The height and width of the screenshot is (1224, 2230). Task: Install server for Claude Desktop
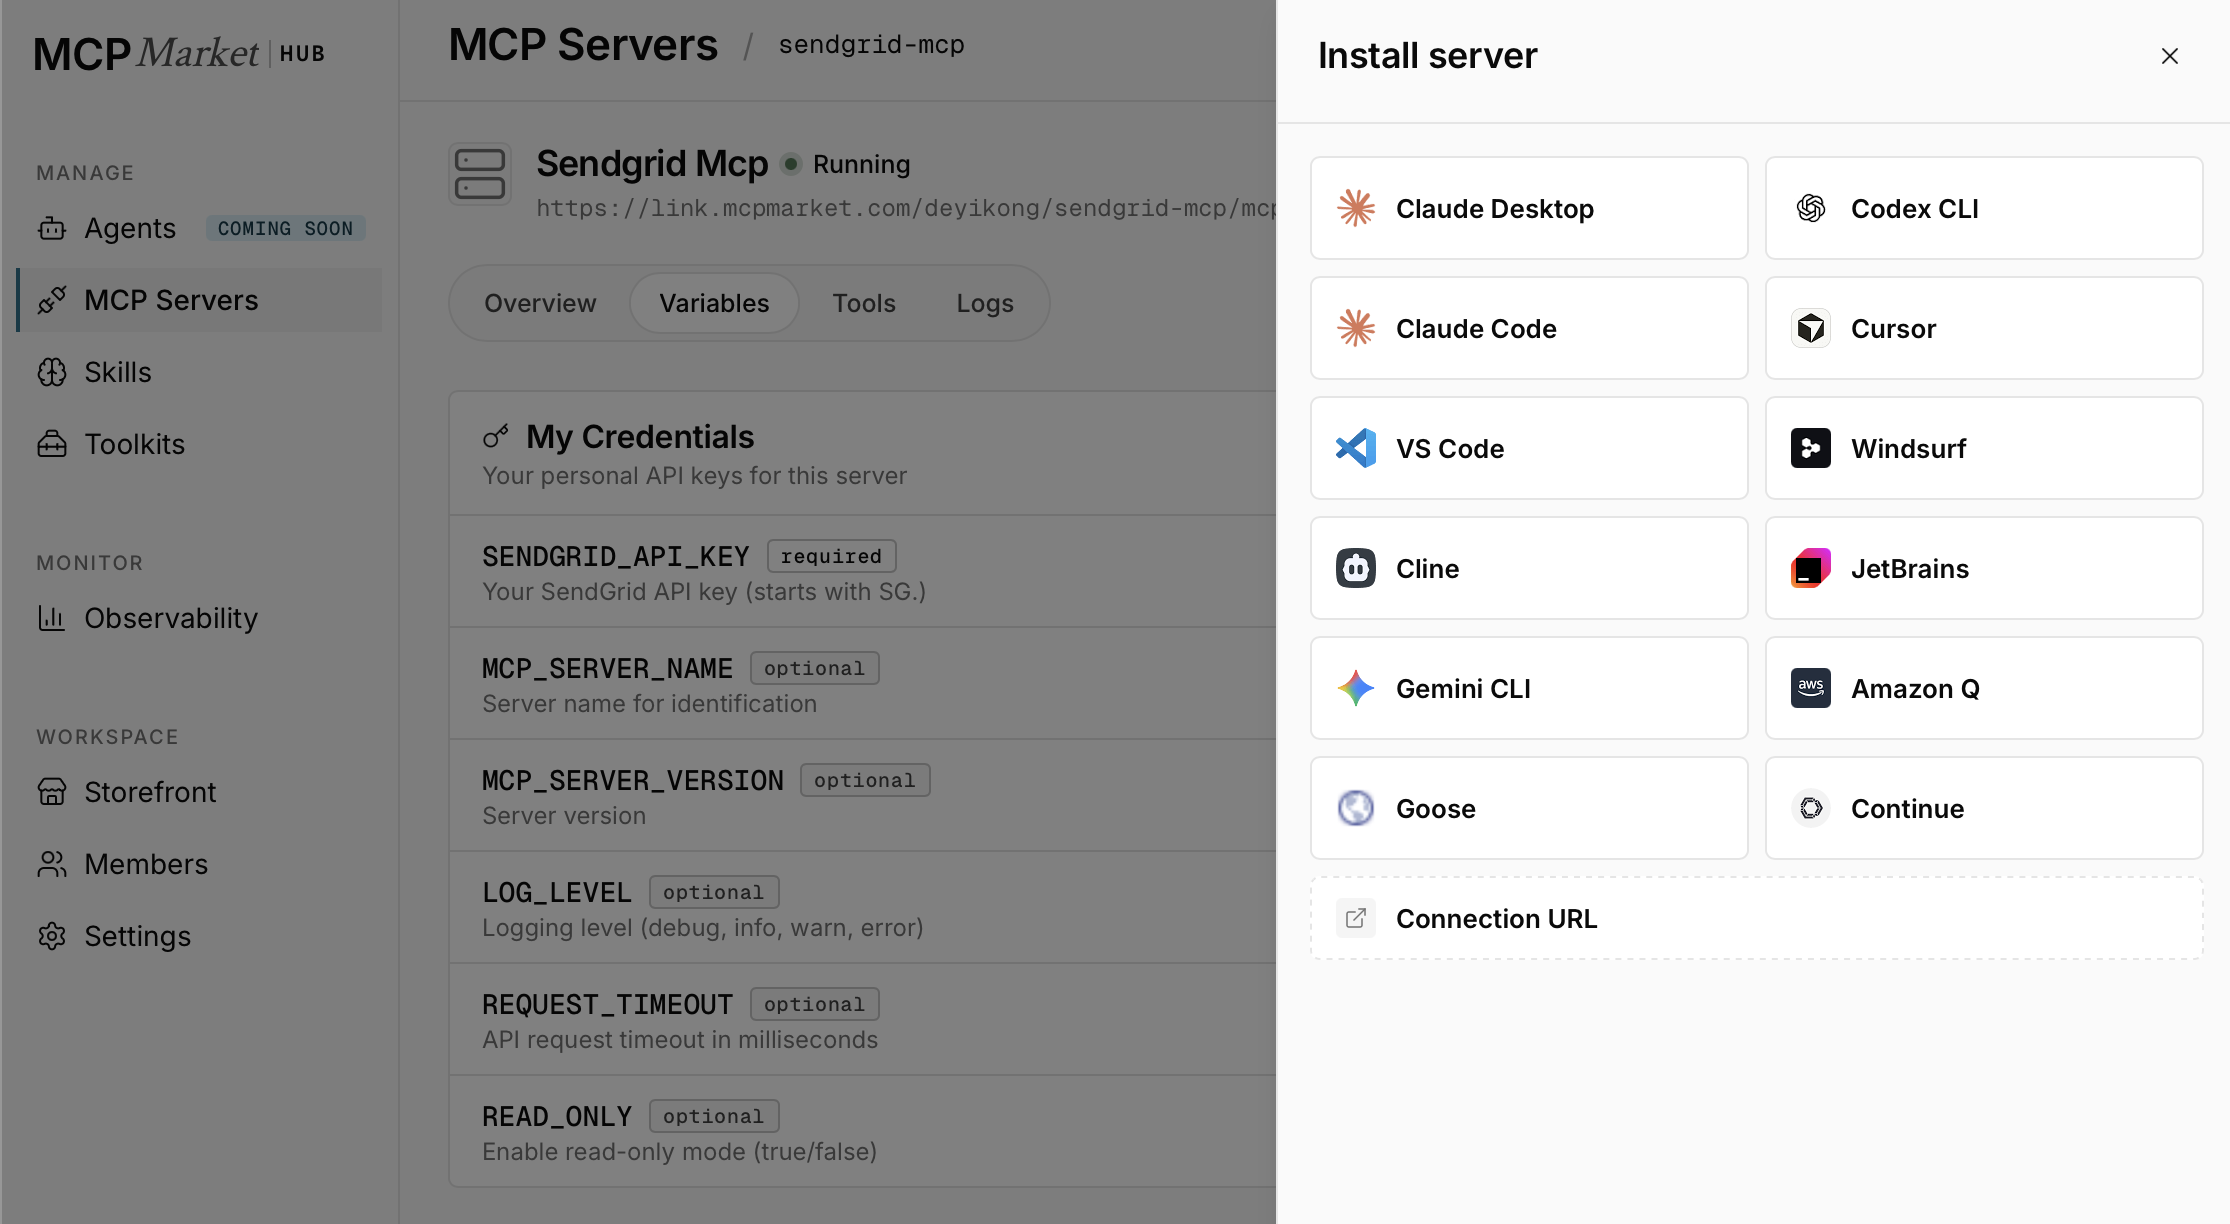coord(1529,208)
